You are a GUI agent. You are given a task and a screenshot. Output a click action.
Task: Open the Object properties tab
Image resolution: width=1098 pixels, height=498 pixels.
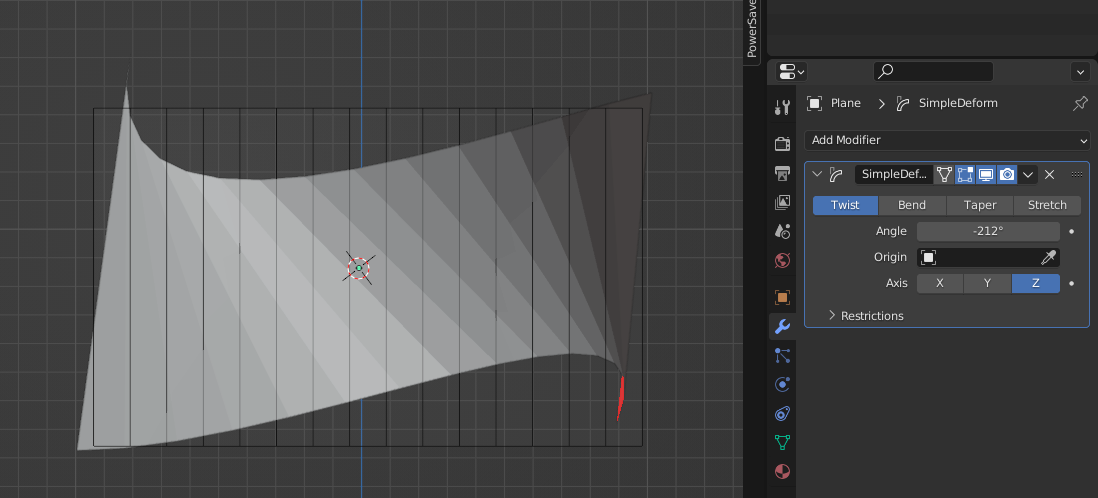[783, 297]
